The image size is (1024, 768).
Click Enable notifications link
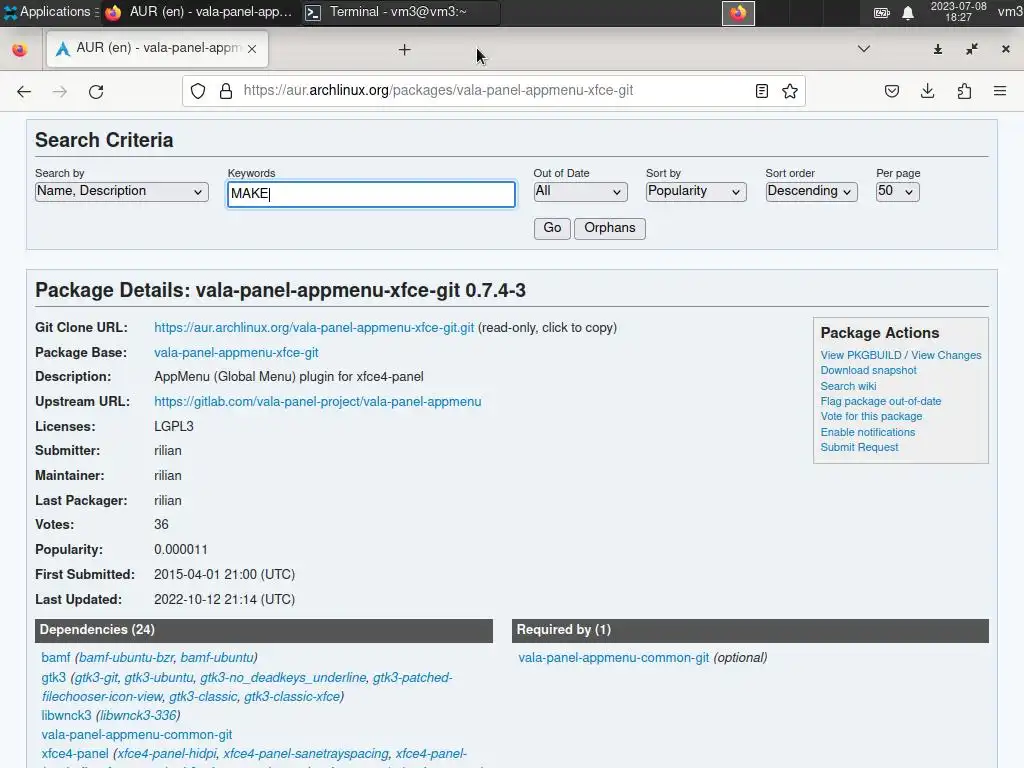pyautogui.click(x=868, y=432)
